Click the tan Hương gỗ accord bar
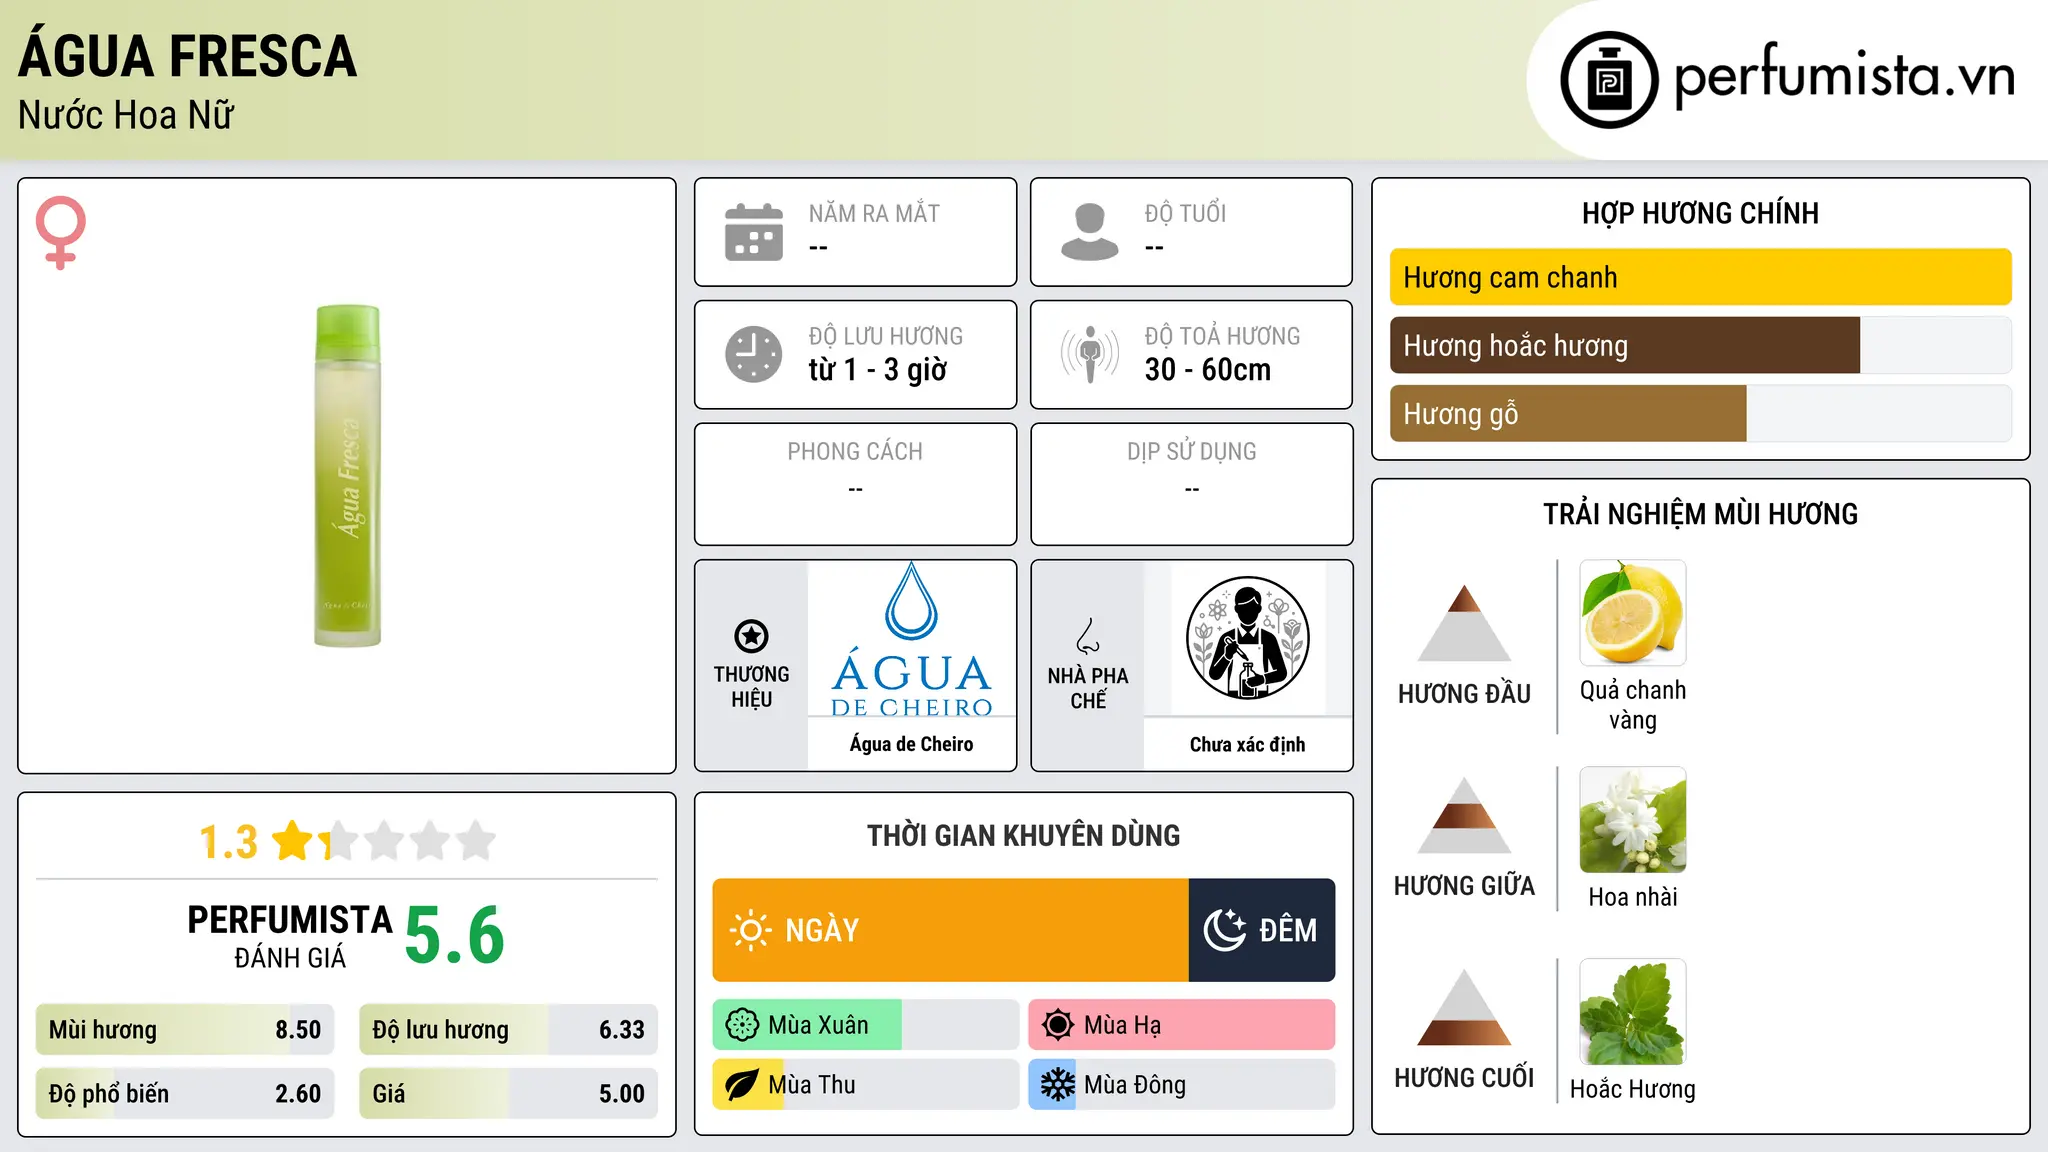 pyautogui.click(x=1568, y=414)
